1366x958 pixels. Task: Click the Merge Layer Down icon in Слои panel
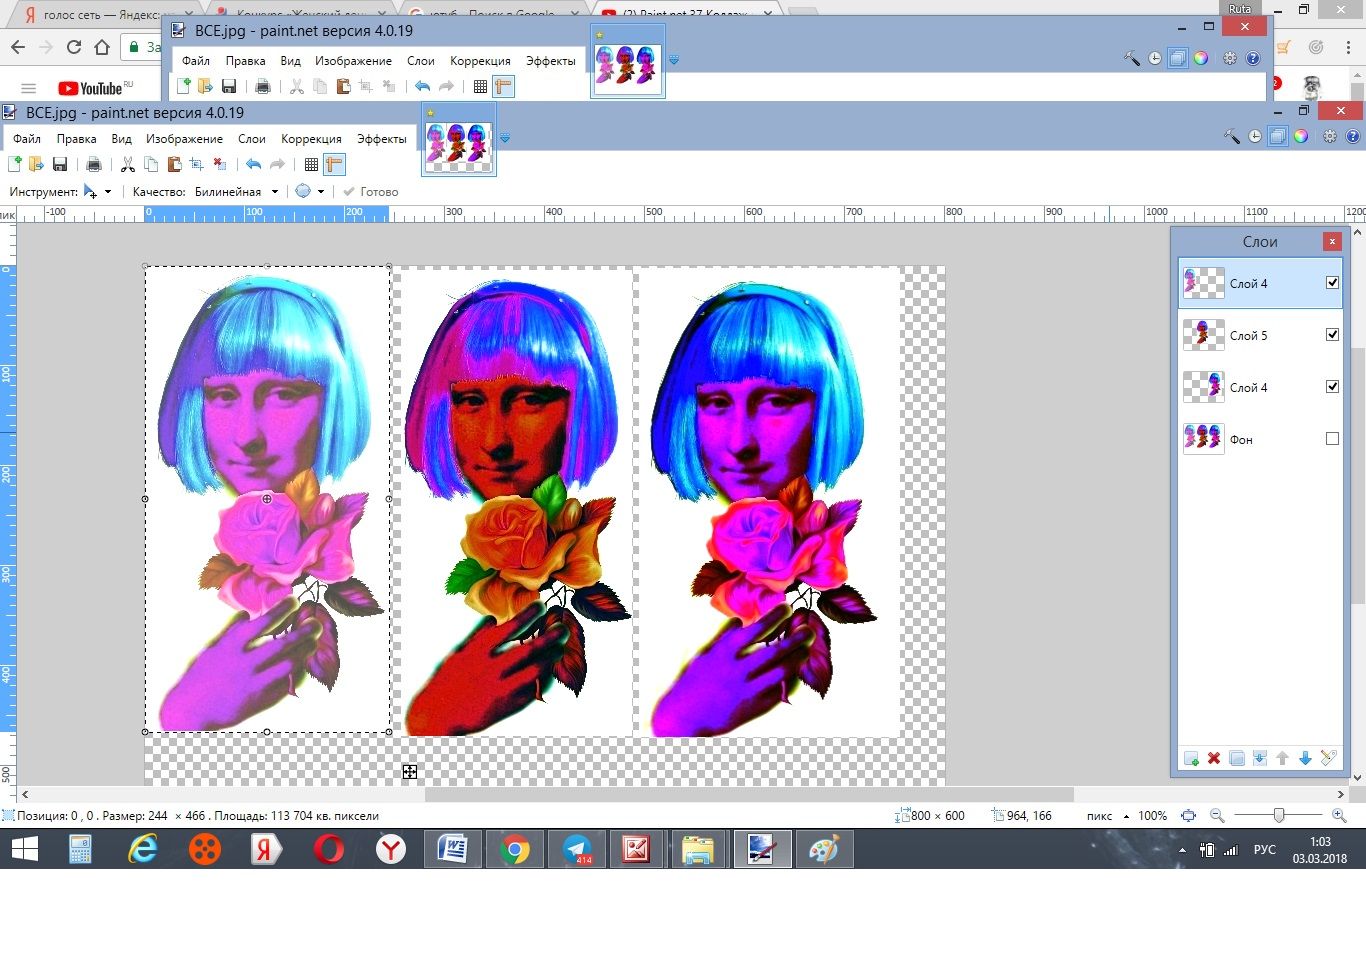(1260, 759)
